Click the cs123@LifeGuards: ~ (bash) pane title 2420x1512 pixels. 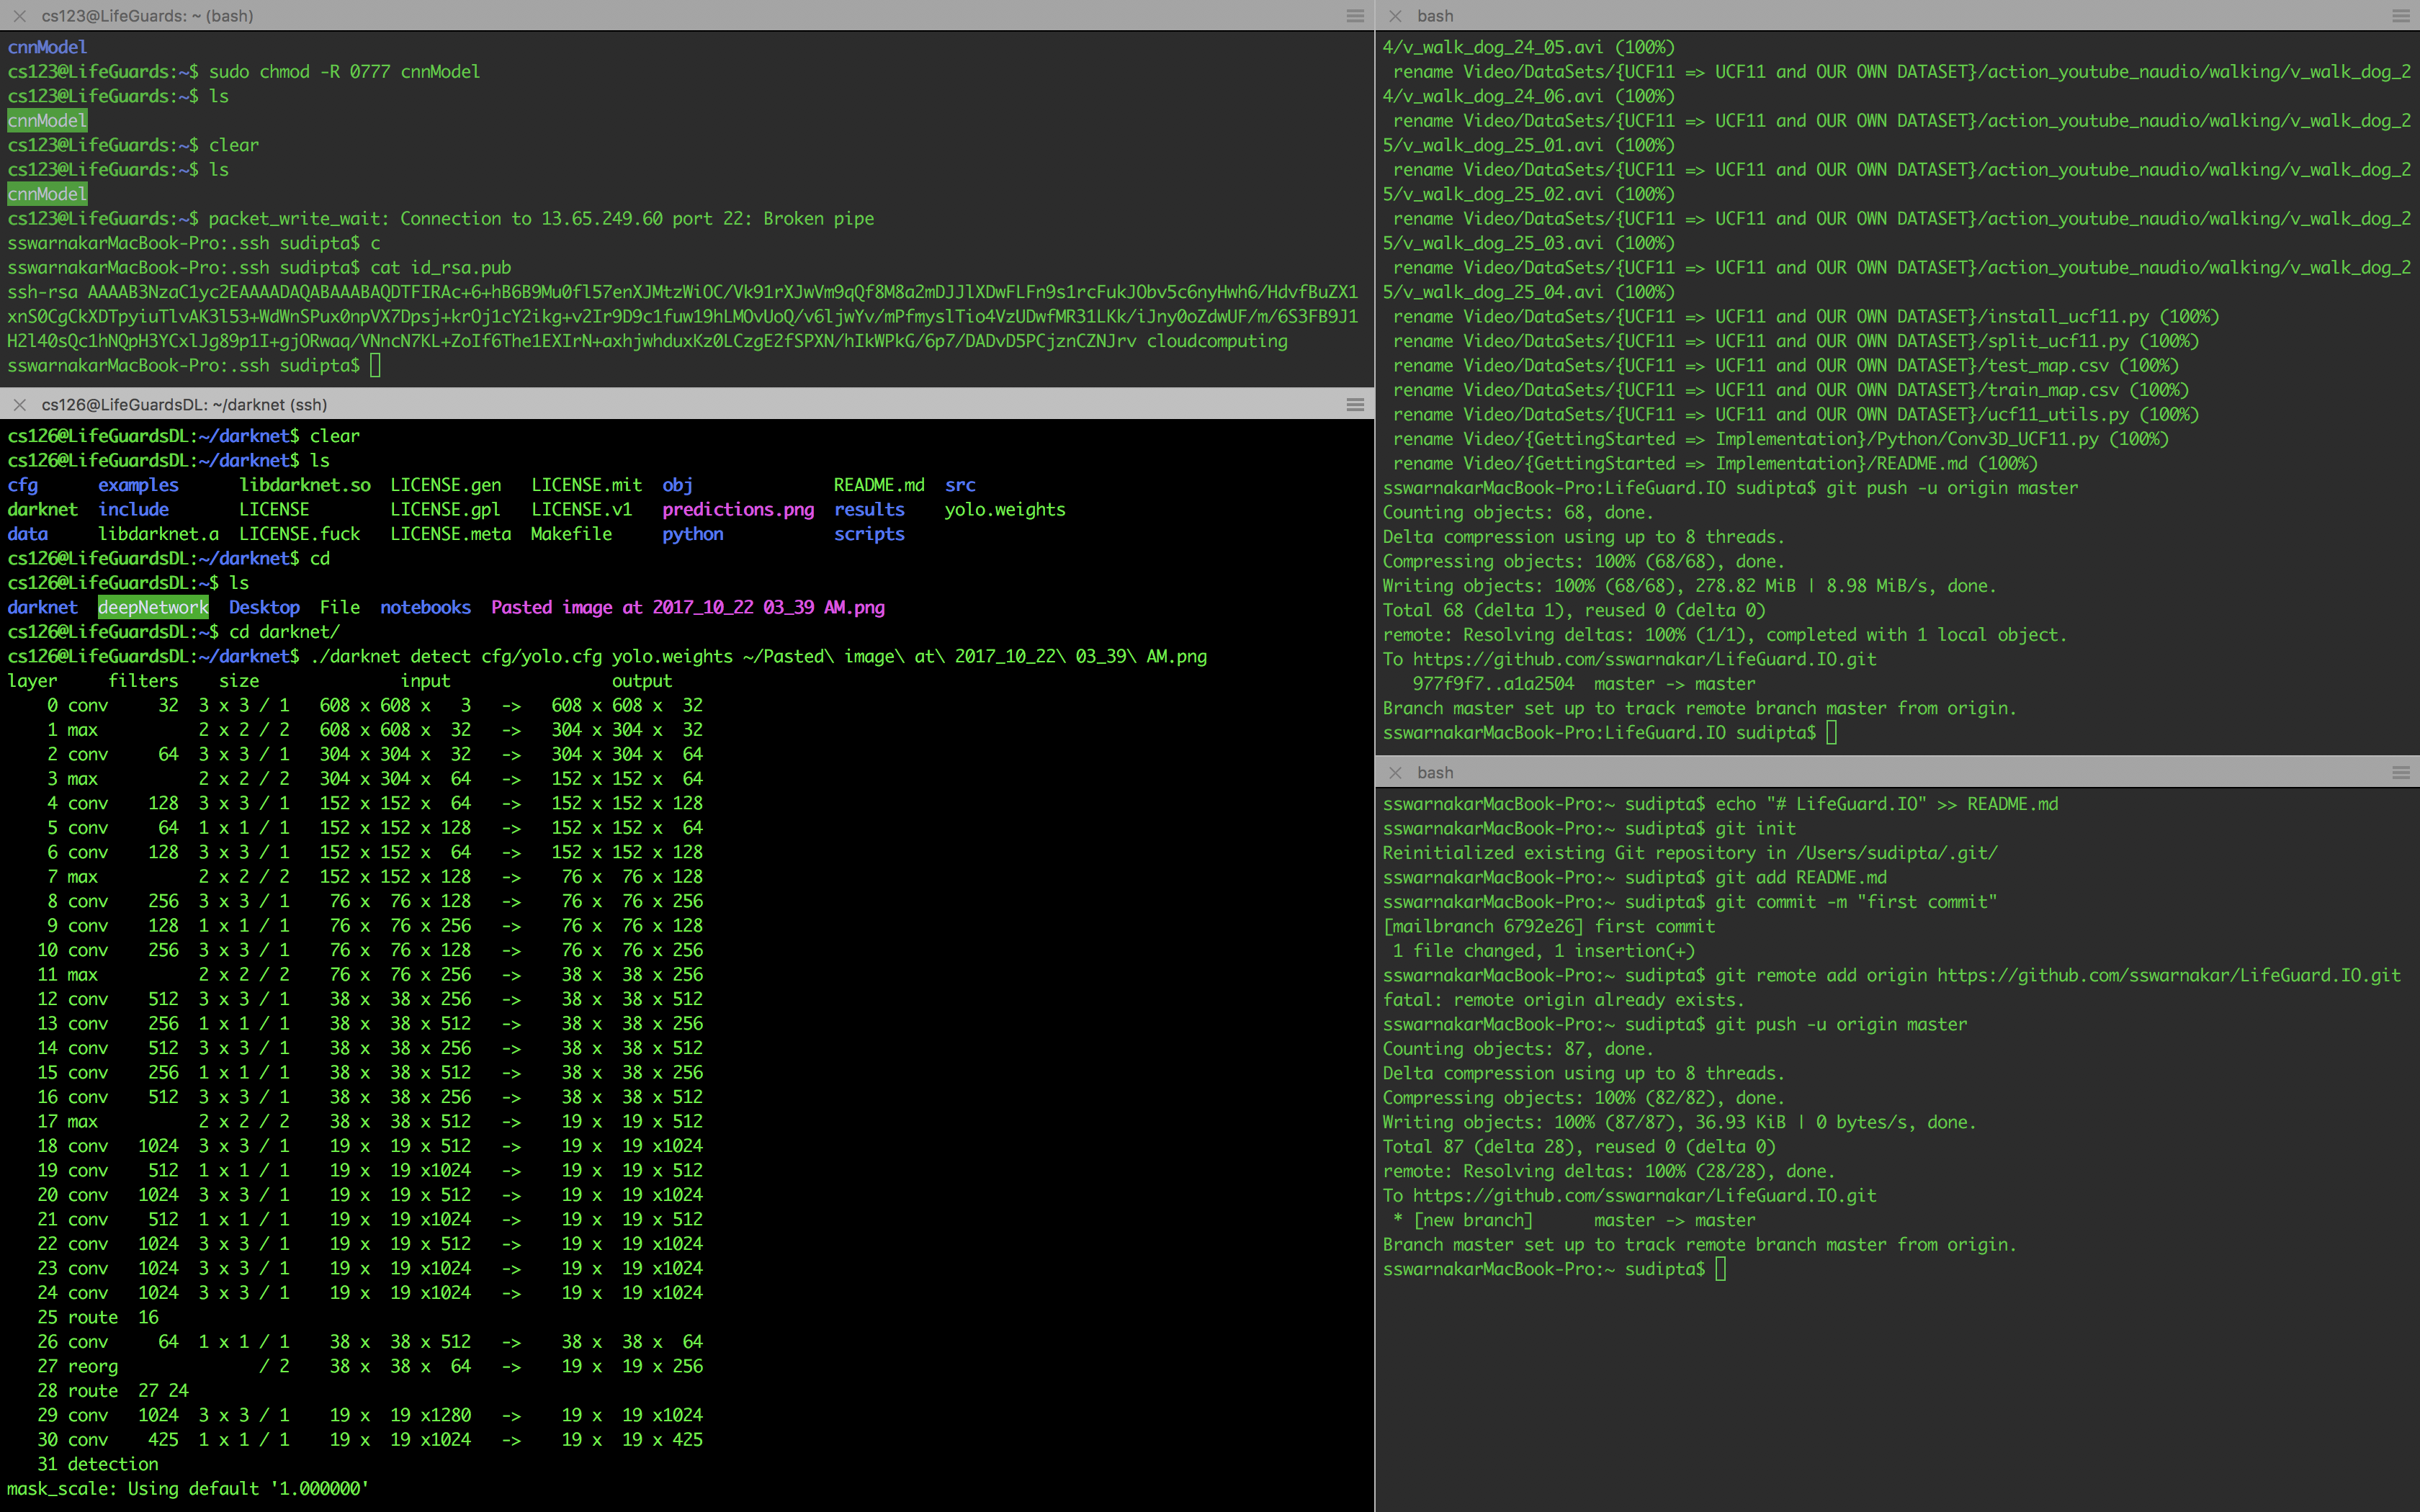pyautogui.click(x=147, y=16)
